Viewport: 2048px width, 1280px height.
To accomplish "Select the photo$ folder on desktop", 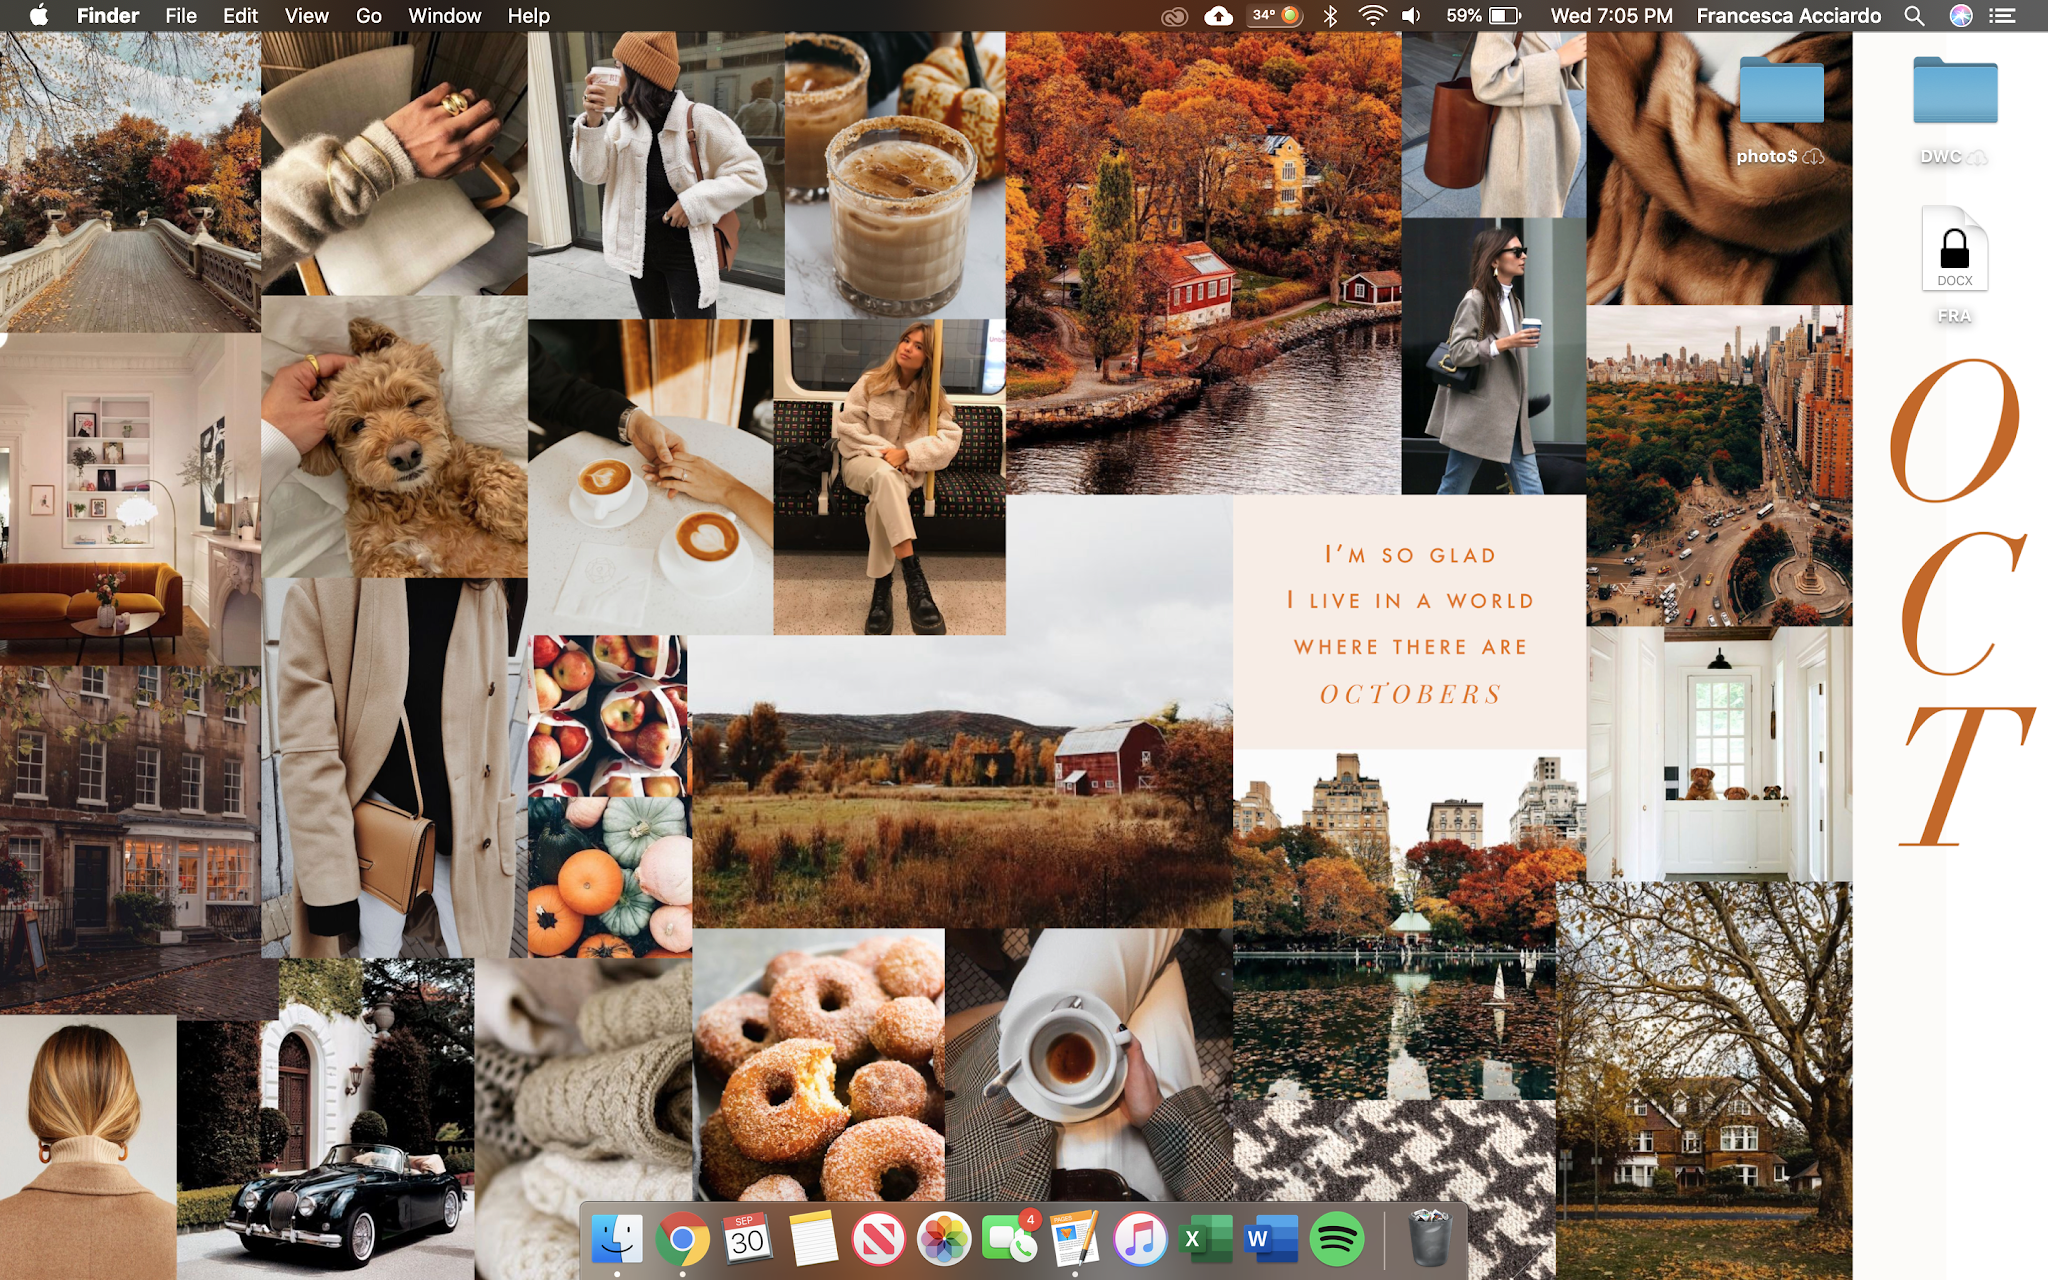I will pyautogui.click(x=1781, y=92).
